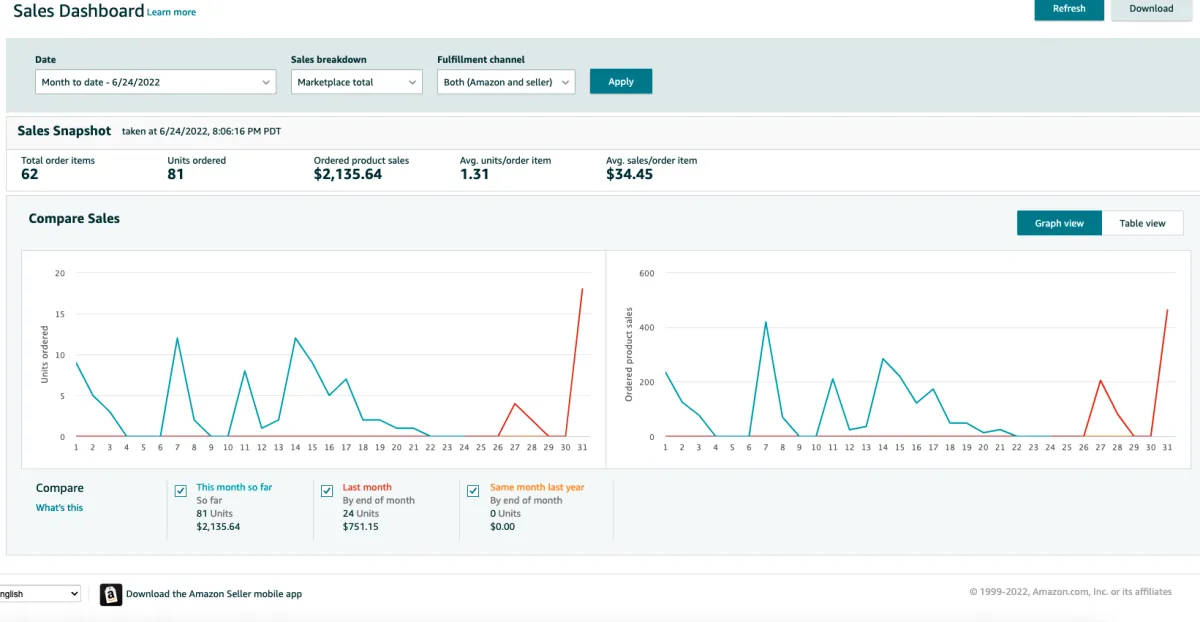1200x622 pixels.
Task: Click the Compare Sales heading
Action: tap(74, 218)
